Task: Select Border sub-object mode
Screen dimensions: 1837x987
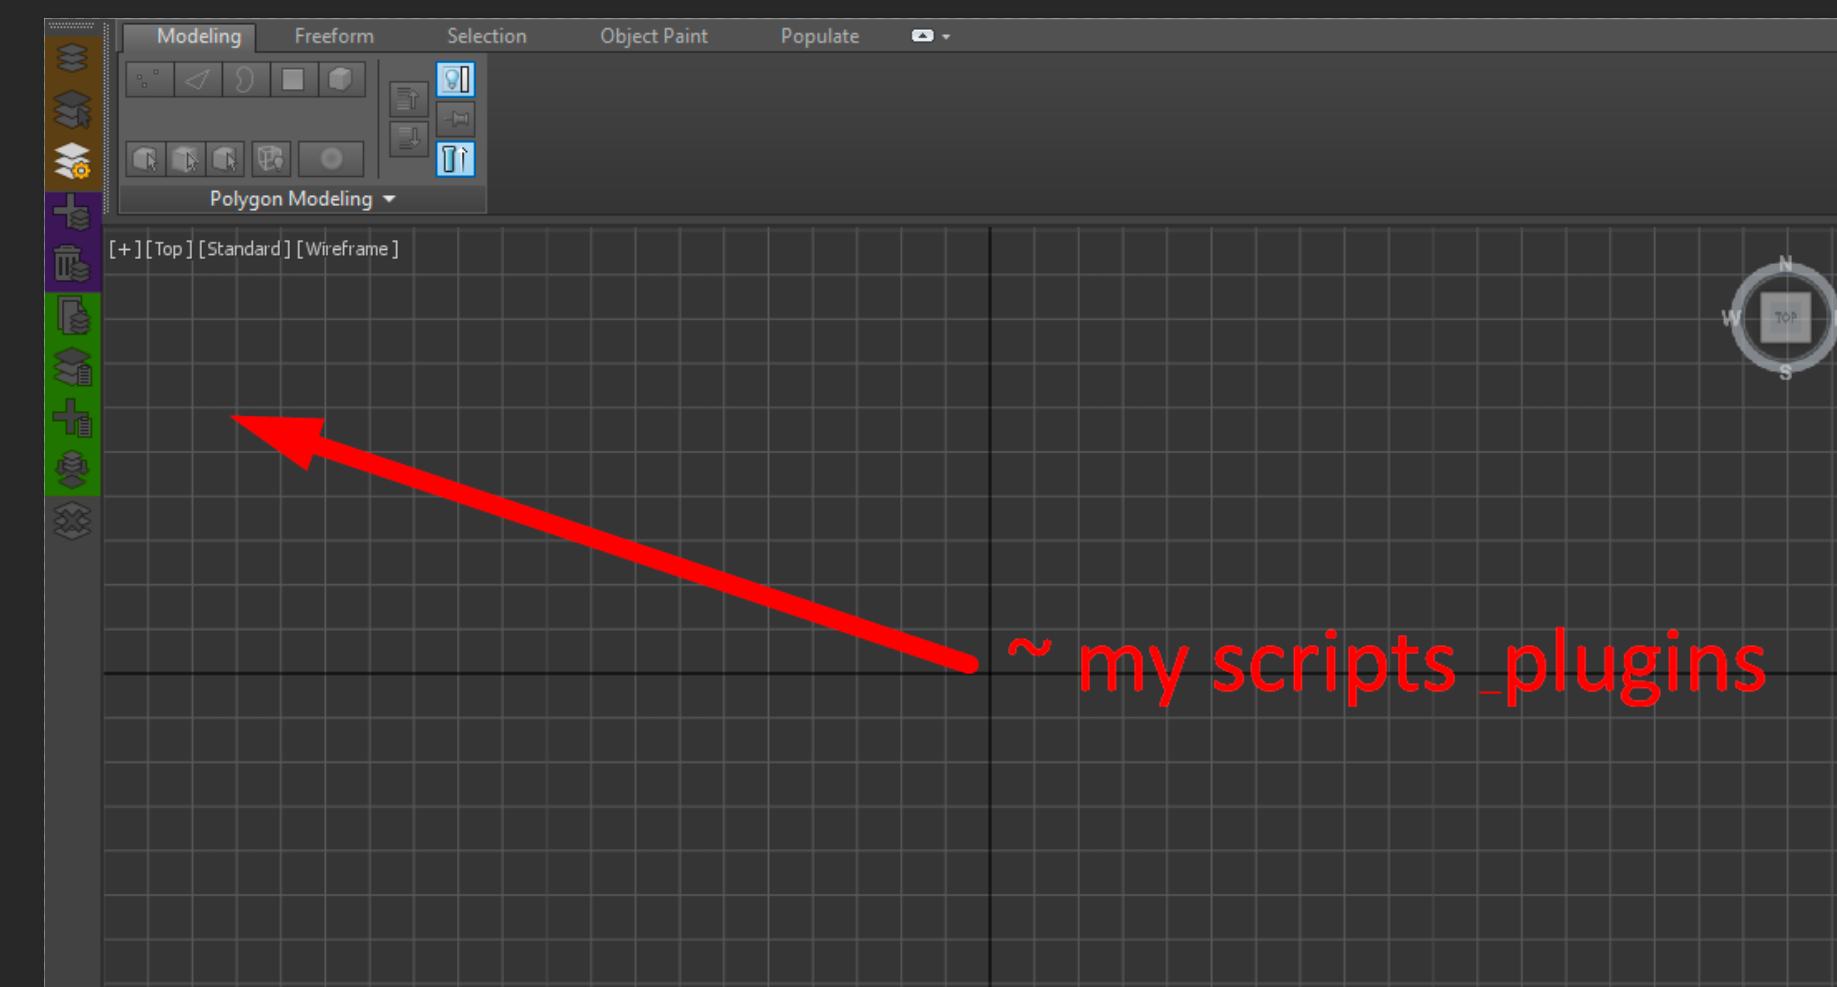Action: click(x=246, y=79)
